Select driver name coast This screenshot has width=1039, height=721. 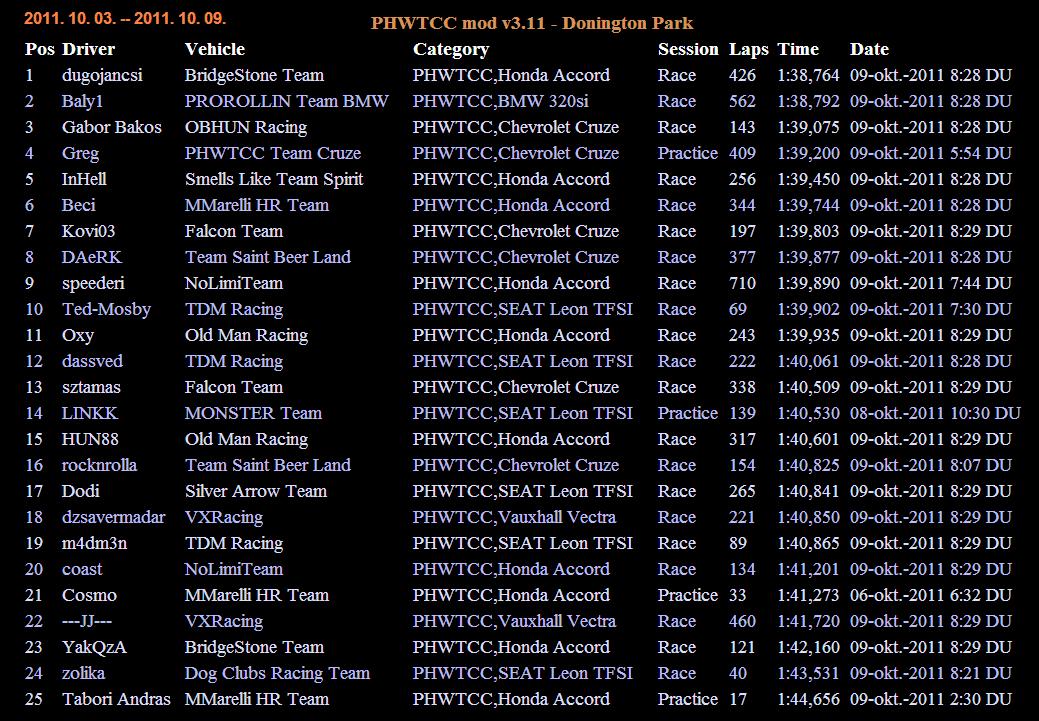pos(82,569)
